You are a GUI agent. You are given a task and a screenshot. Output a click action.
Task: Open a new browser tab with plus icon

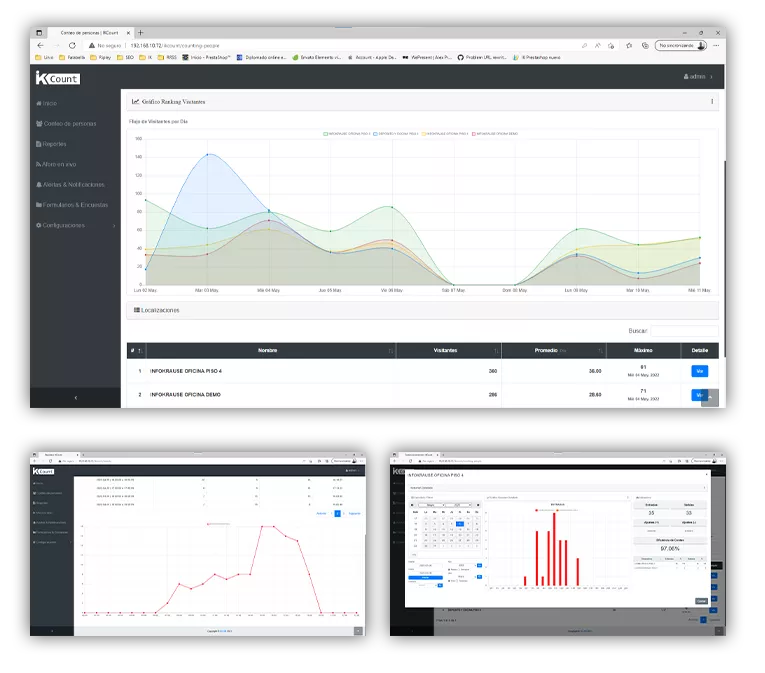[140, 32]
